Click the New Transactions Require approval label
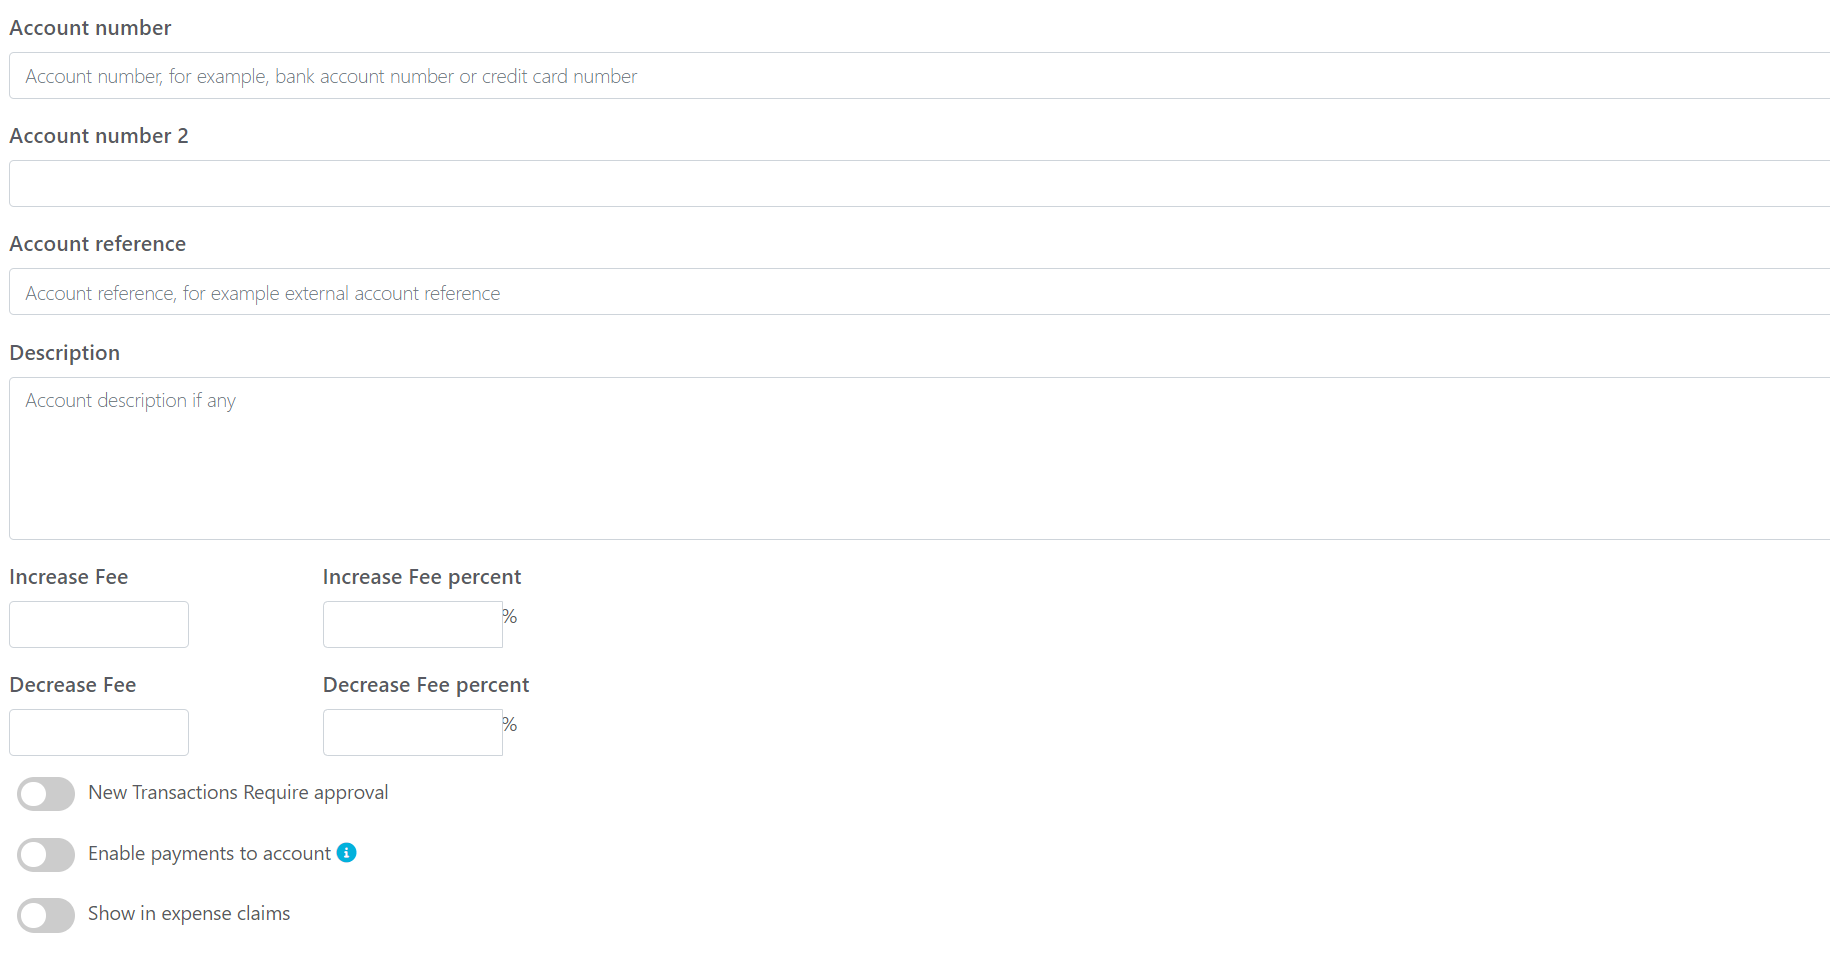The image size is (1830, 968). [238, 792]
